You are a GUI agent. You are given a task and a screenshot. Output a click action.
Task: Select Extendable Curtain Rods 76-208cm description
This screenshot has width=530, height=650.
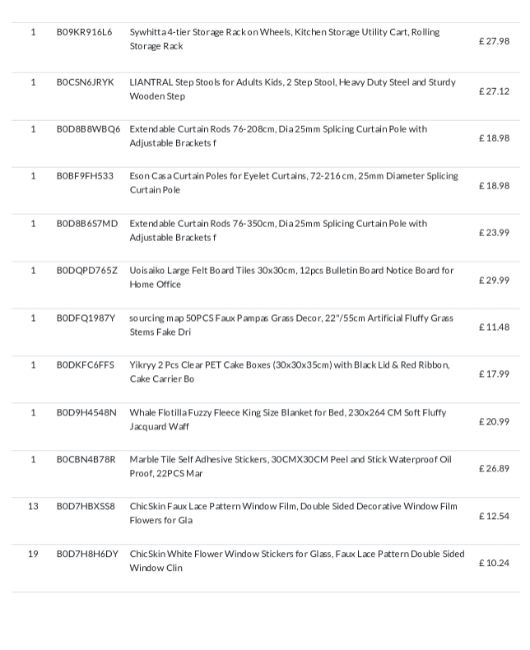click(278, 136)
